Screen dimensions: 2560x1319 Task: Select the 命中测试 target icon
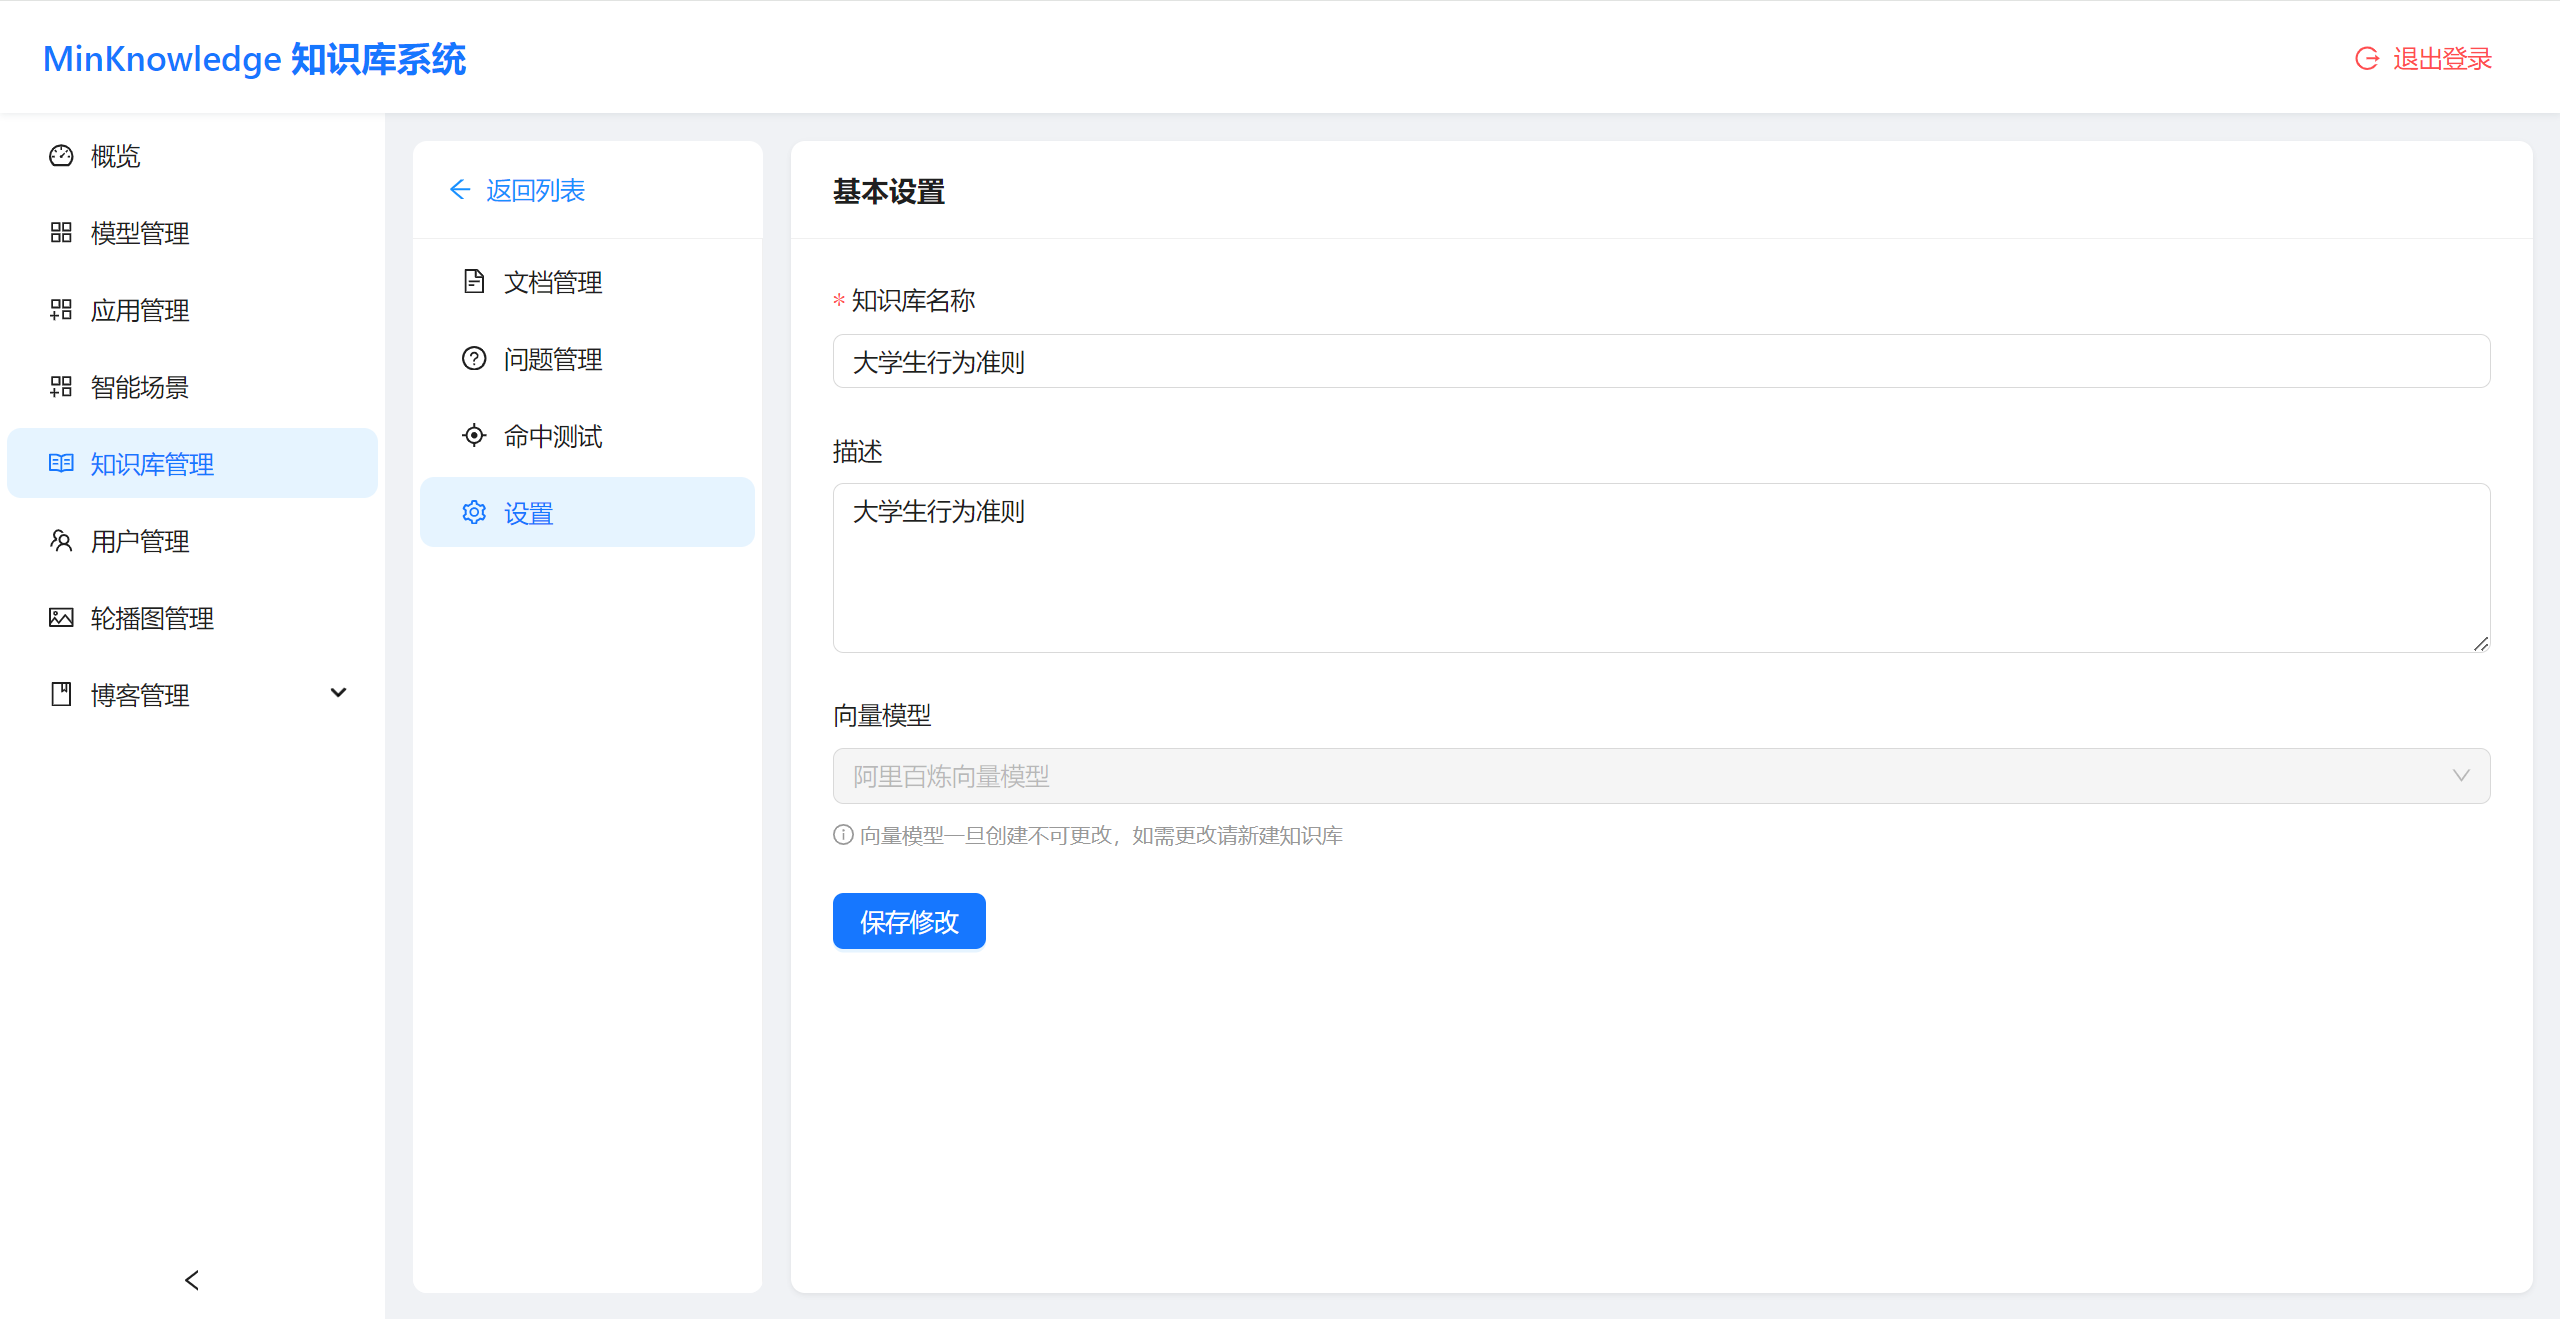pyautogui.click(x=474, y=435)
